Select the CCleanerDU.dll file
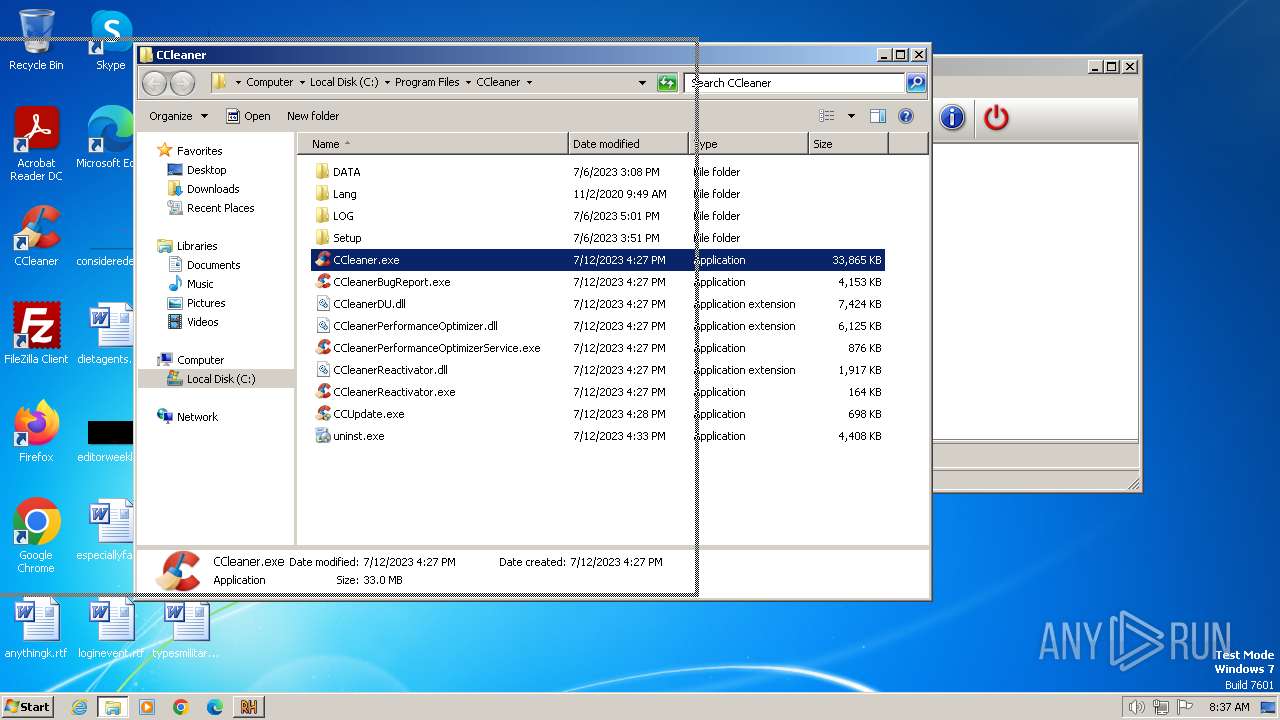Viewport: 1280px width, 720px height. coord(369,304)
